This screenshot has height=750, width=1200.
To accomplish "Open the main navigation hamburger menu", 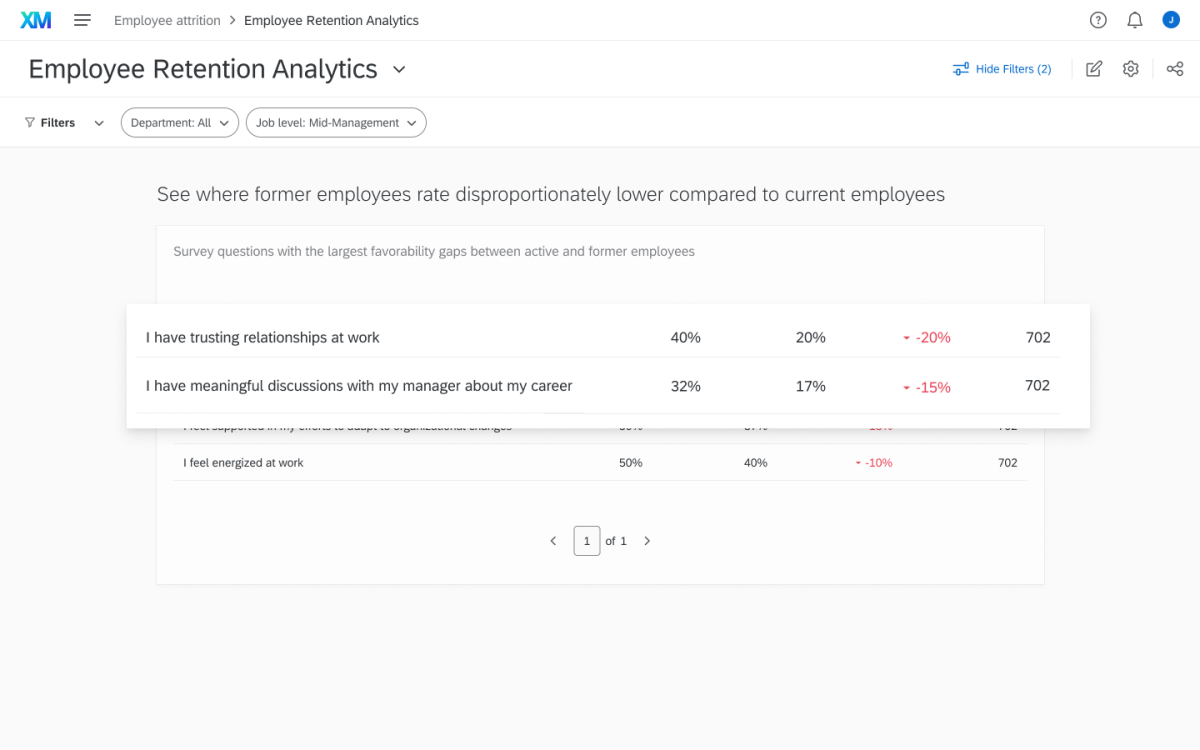I will (84, 19).
